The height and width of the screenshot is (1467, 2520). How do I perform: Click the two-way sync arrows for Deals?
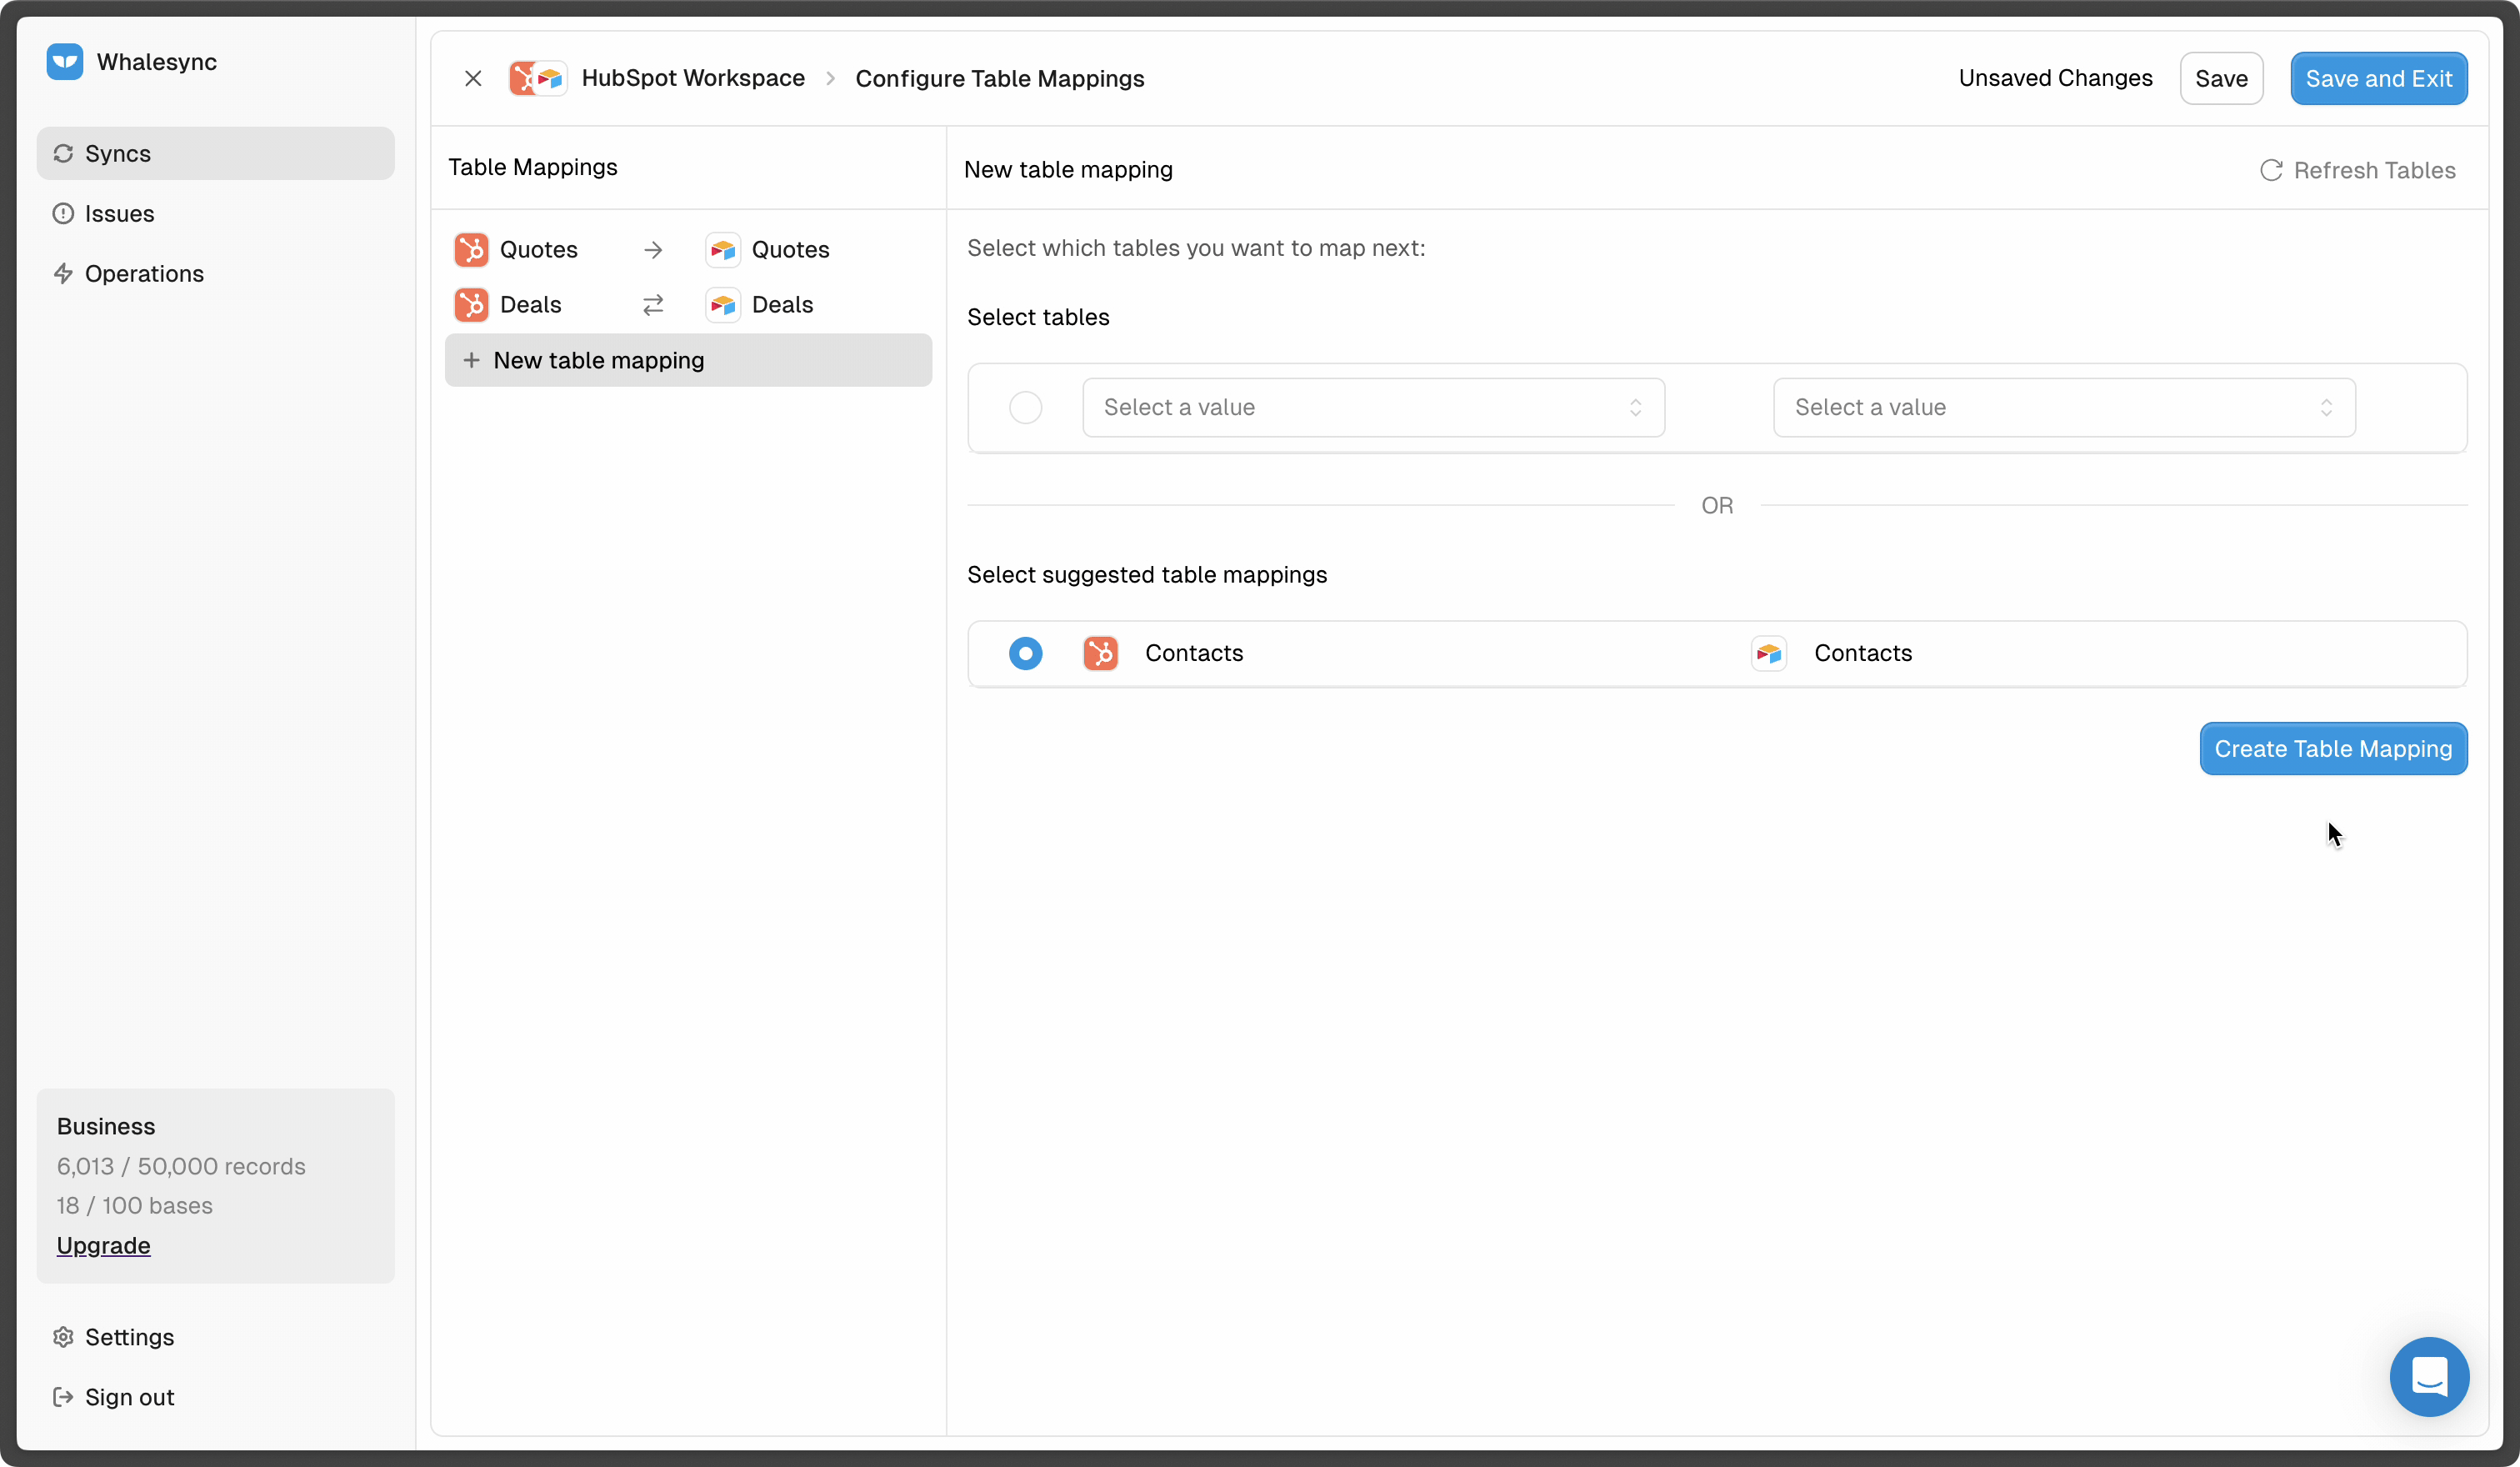(653, 305)
